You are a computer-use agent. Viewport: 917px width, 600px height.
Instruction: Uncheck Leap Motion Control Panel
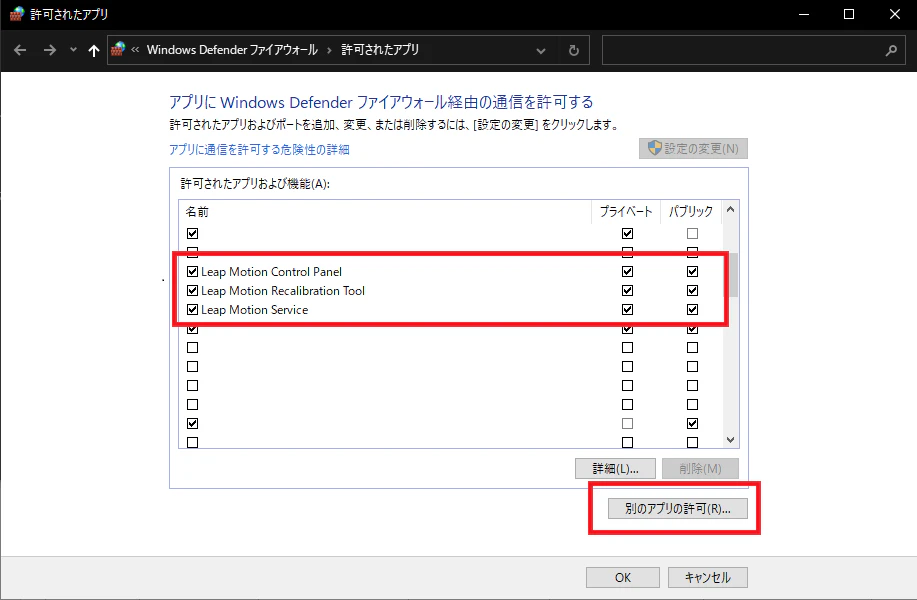[192, 271]
